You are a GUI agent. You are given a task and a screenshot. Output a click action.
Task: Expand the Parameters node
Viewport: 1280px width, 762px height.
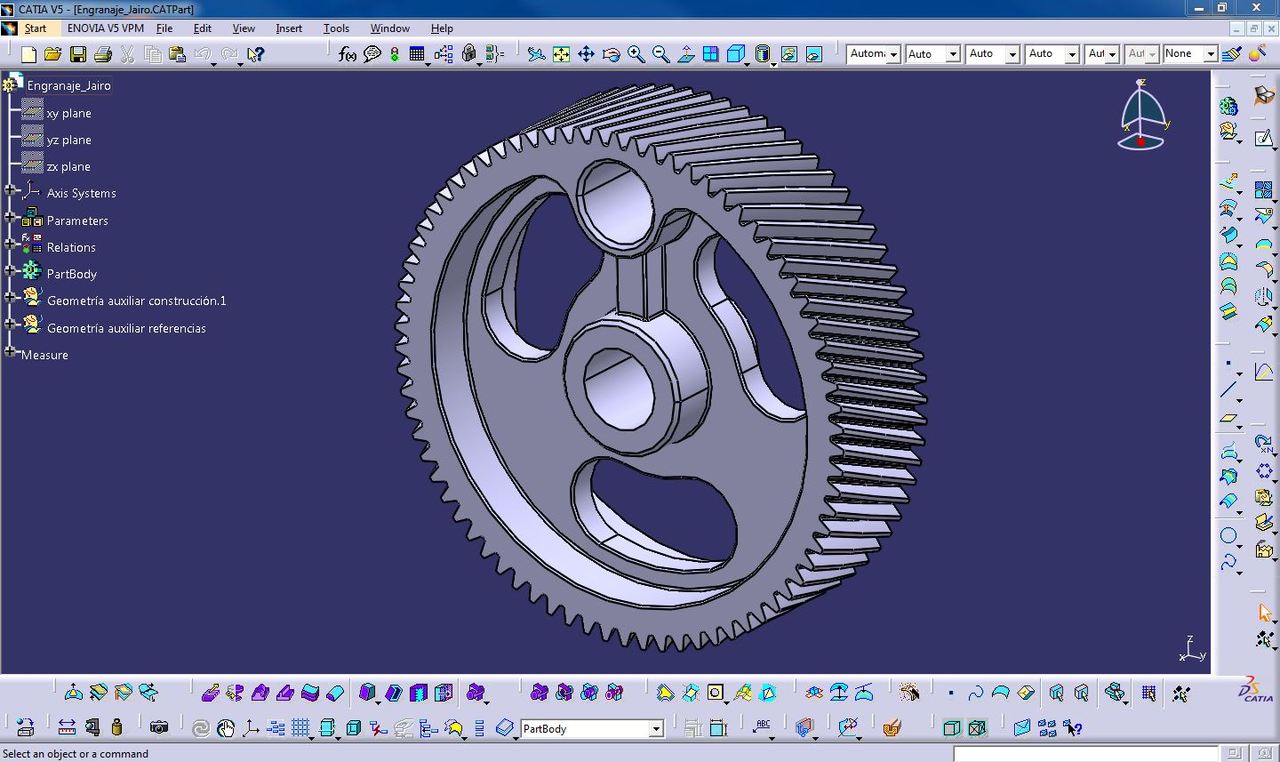coord(10,217)
